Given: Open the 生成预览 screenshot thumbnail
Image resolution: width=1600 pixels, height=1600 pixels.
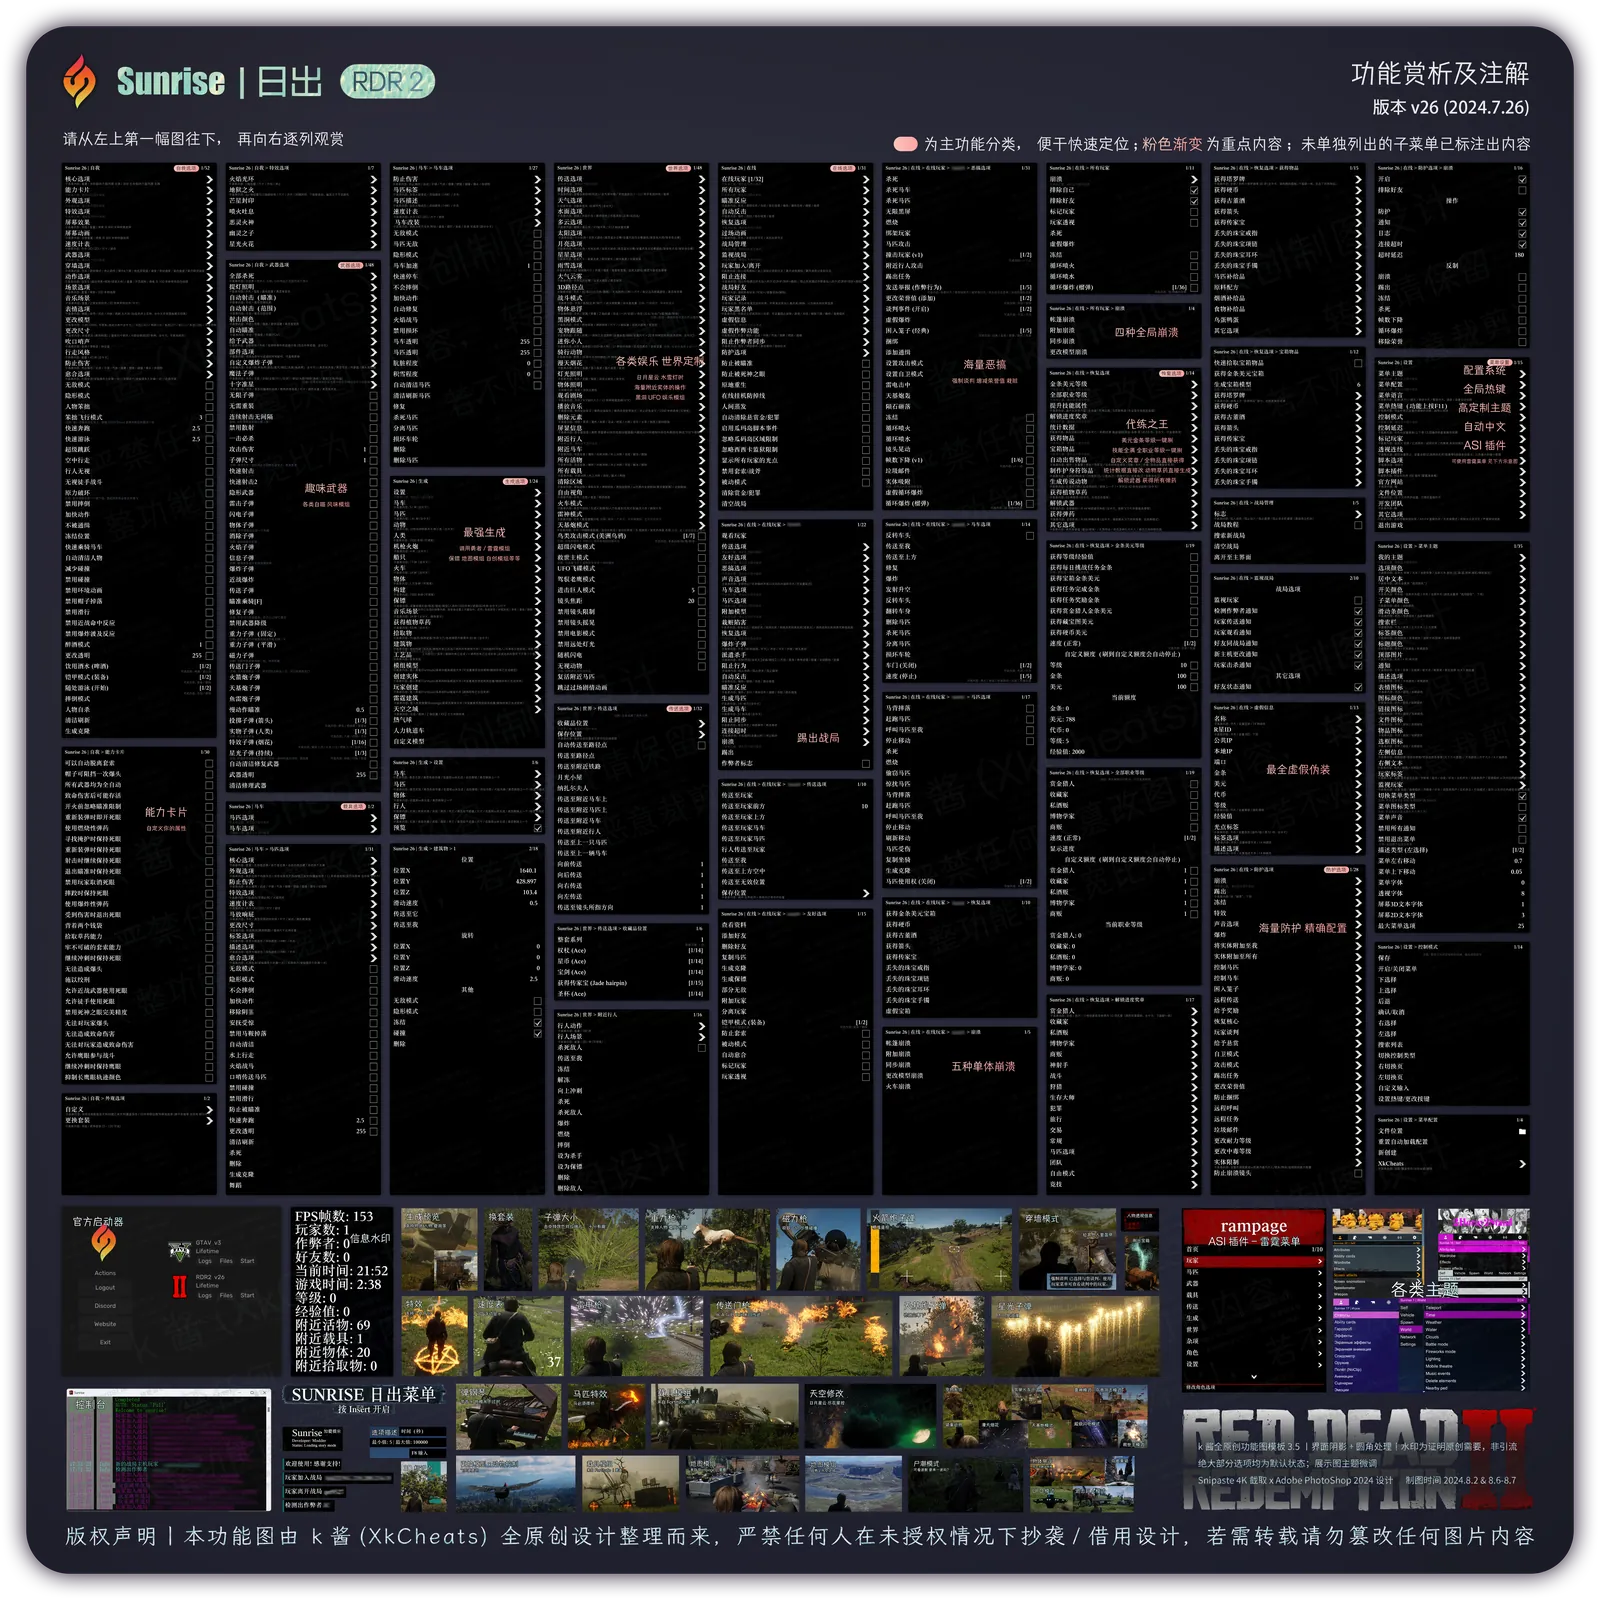Looking at the screenshot, I should pos(439,1248).
